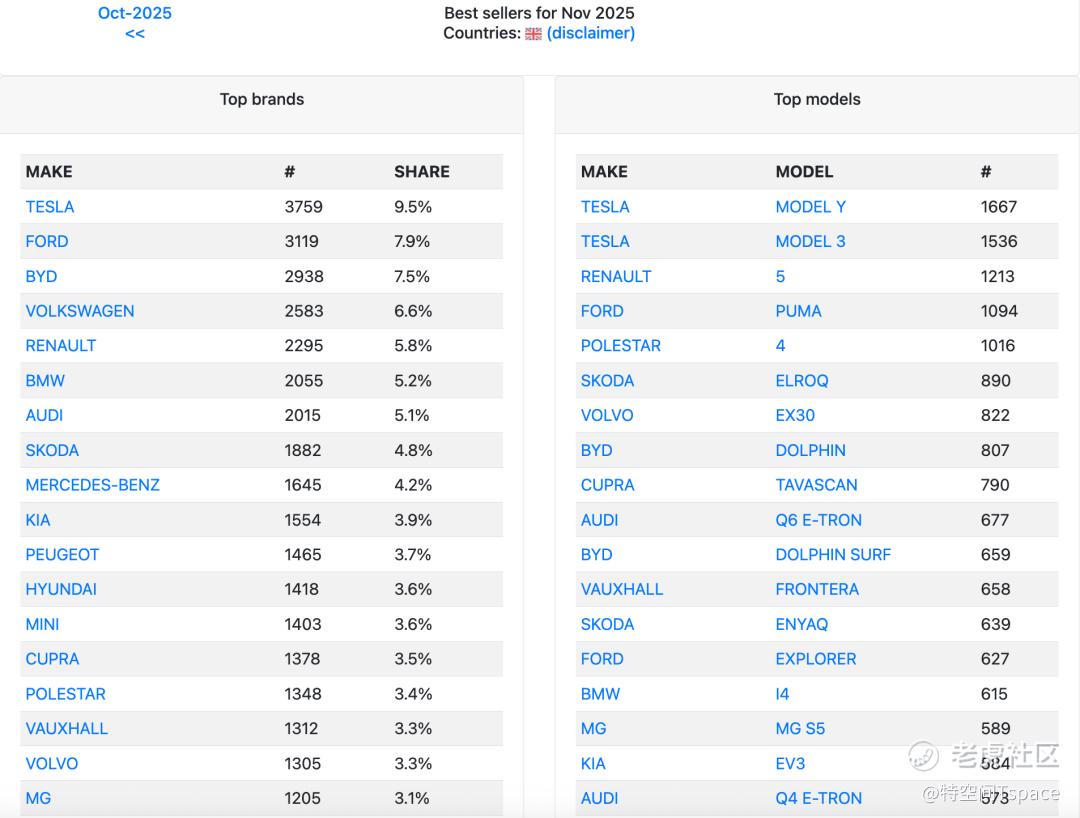Click VOLKSWAGEN in the Top brands list
This screenshot has height=818, width=1080.
(80, 311)
